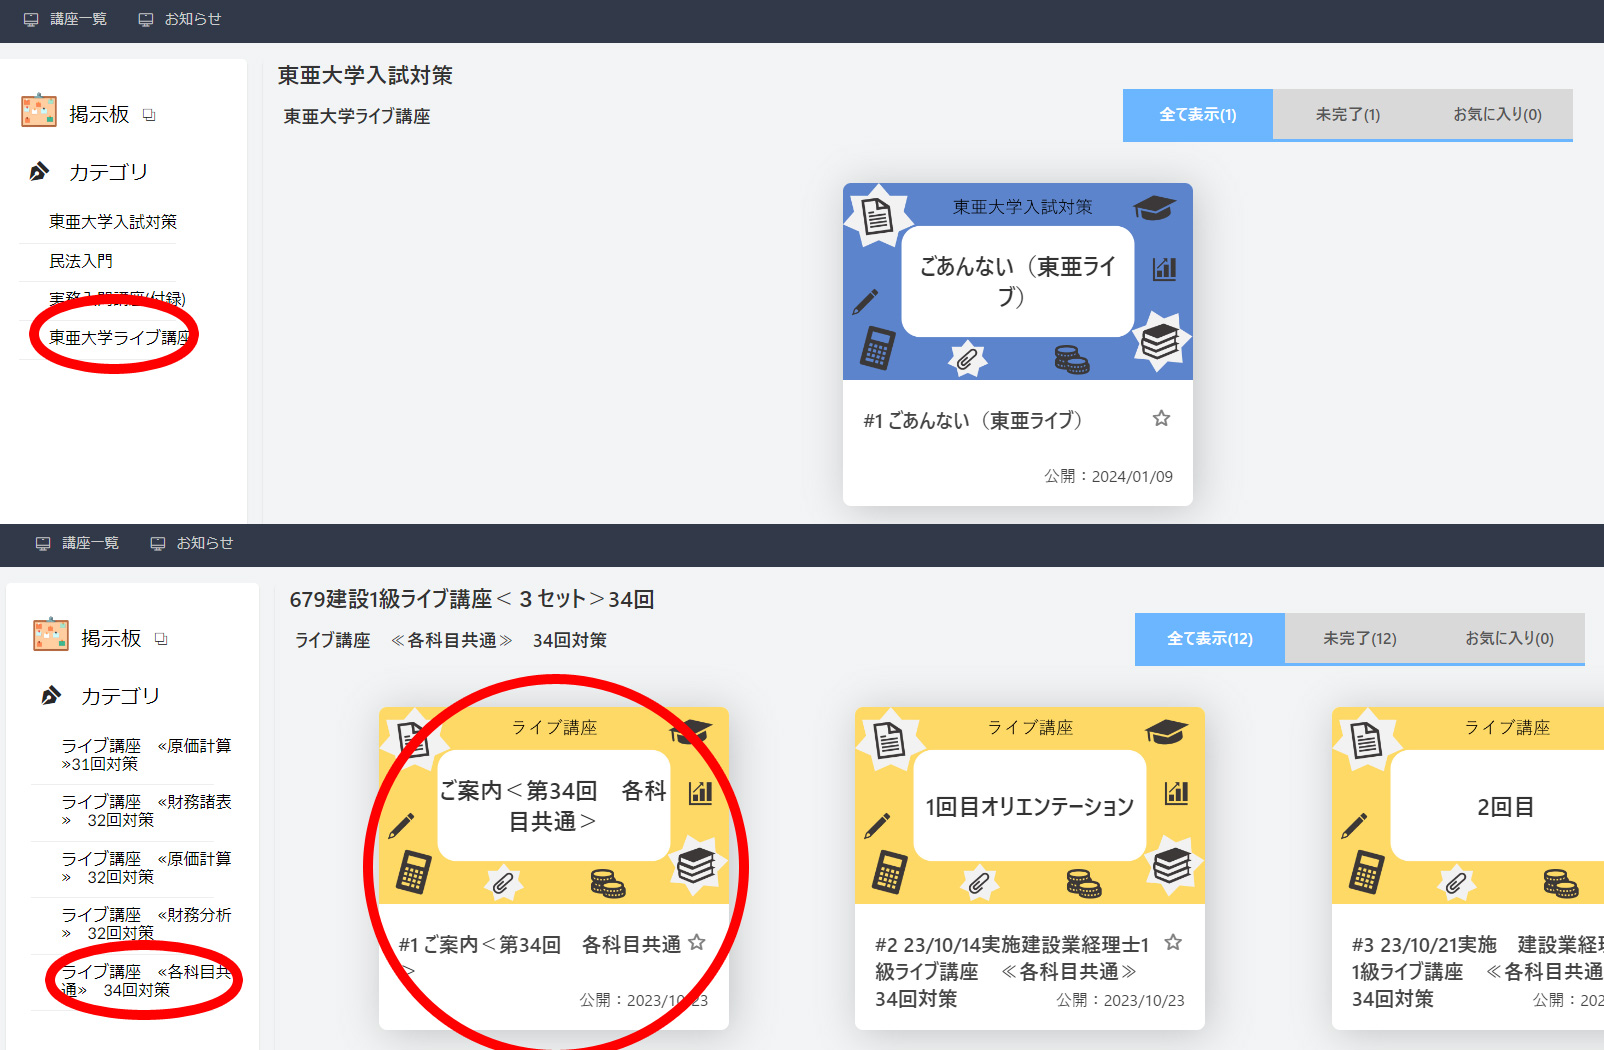Star the 23/10/14実施 lecture card
The height and width of the screenshot is (1050, 1604).
[x=1173, y=942]
